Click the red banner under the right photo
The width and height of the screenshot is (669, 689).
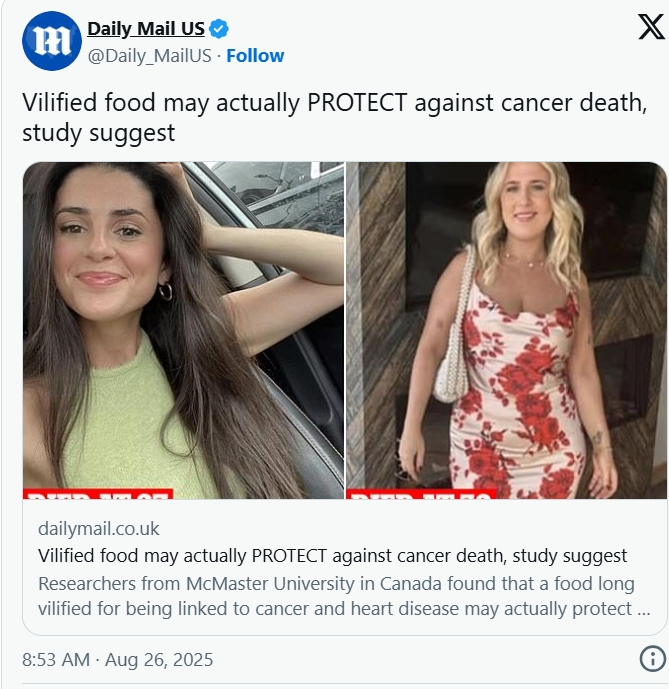coord(421,493)
